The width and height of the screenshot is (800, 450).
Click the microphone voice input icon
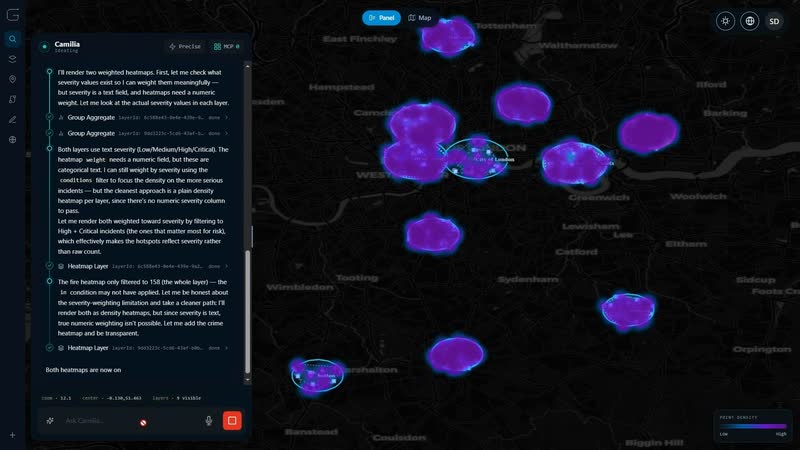coord(209,421)
